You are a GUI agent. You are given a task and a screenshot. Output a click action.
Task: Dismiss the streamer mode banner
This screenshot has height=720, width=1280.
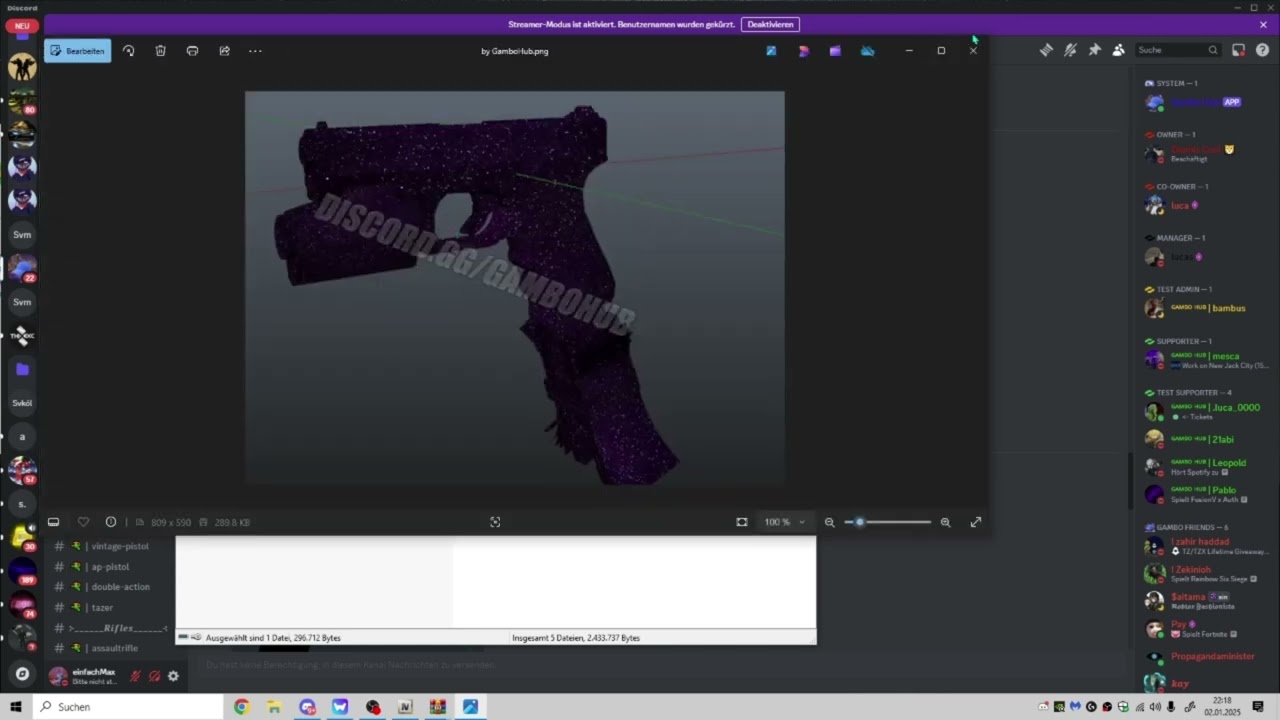click(x=1263, y=24)
